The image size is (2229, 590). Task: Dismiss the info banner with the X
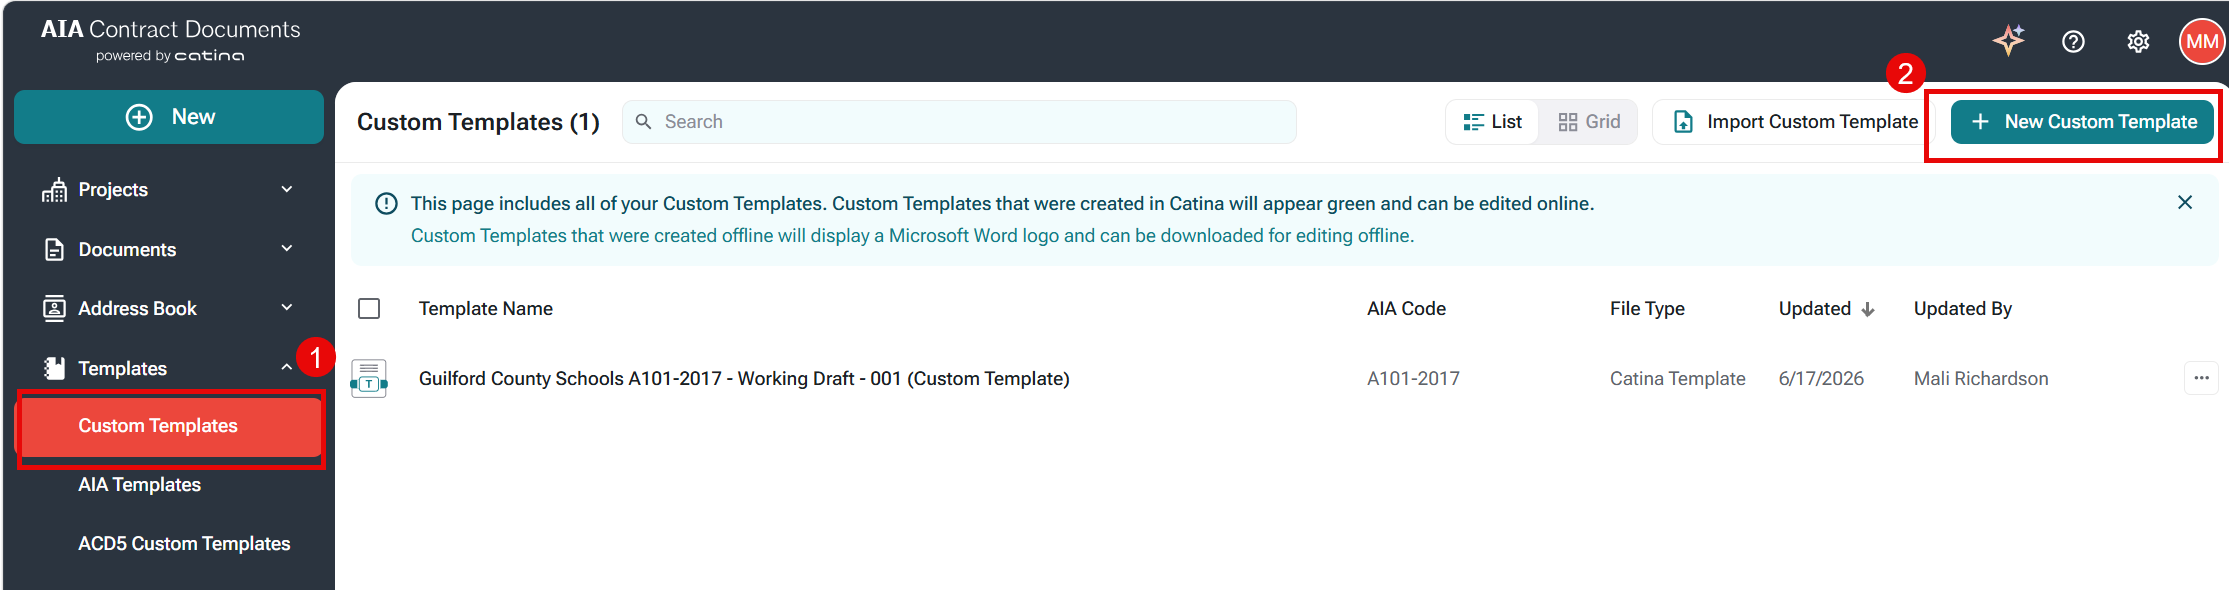coord(2185,202)
